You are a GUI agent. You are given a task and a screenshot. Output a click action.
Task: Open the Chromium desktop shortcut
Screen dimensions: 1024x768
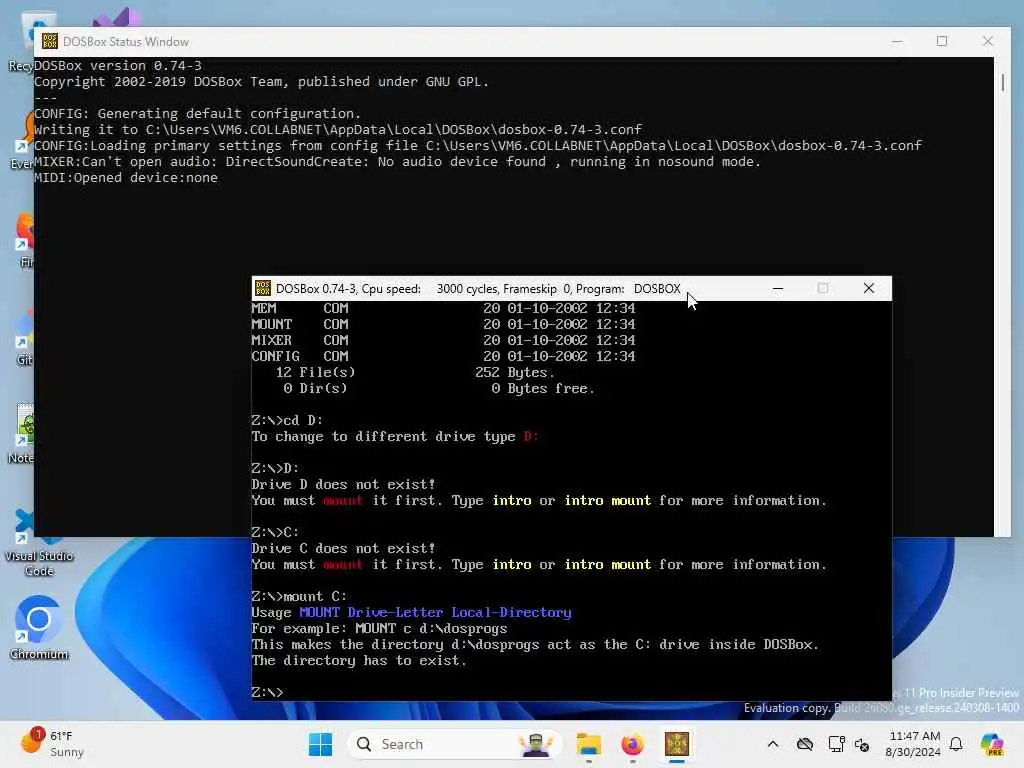pyautogui.click(x=39, y=628)
